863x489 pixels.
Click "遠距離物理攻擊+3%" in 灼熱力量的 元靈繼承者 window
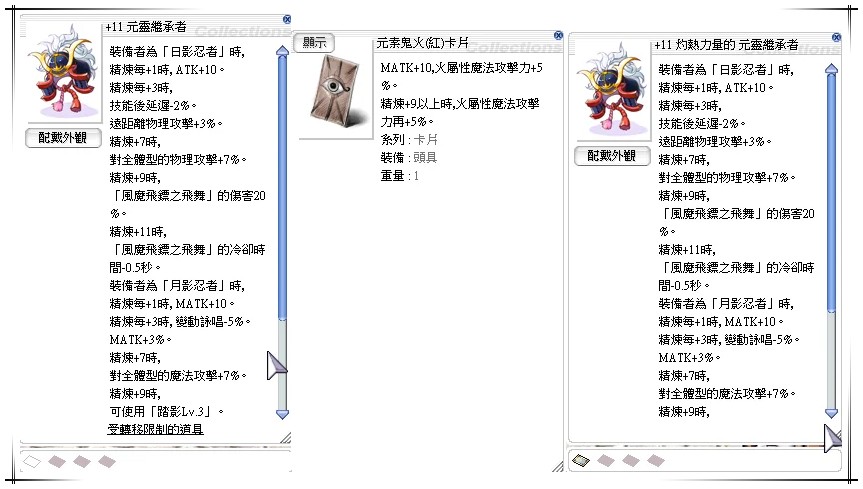[715, 142]
